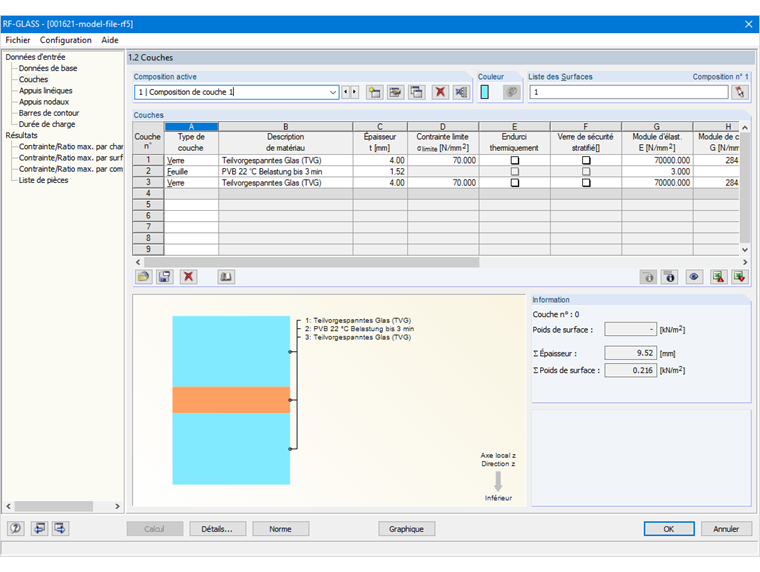Select Couches in the navigation tree
760x572 pixels.
(33, 79)
